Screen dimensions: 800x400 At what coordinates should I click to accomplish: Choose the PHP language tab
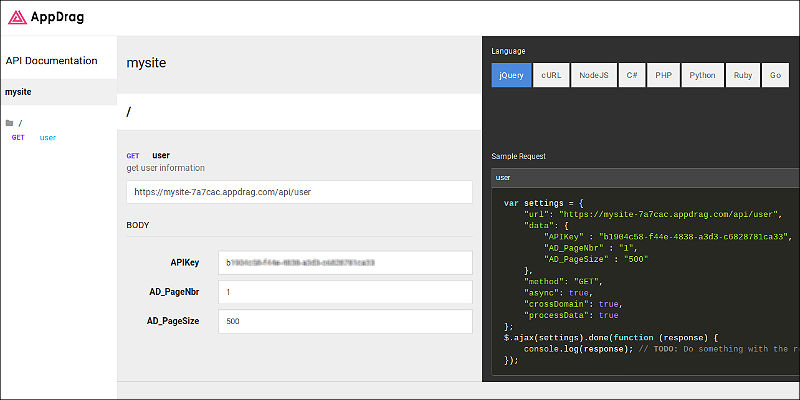click(x=663, y=75)
